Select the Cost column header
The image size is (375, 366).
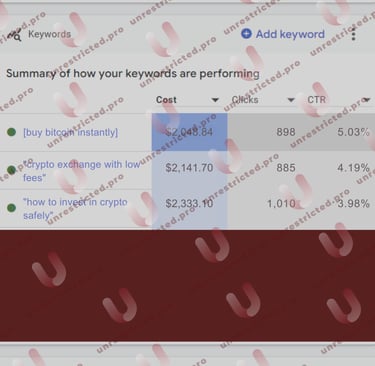click(166, 100)
